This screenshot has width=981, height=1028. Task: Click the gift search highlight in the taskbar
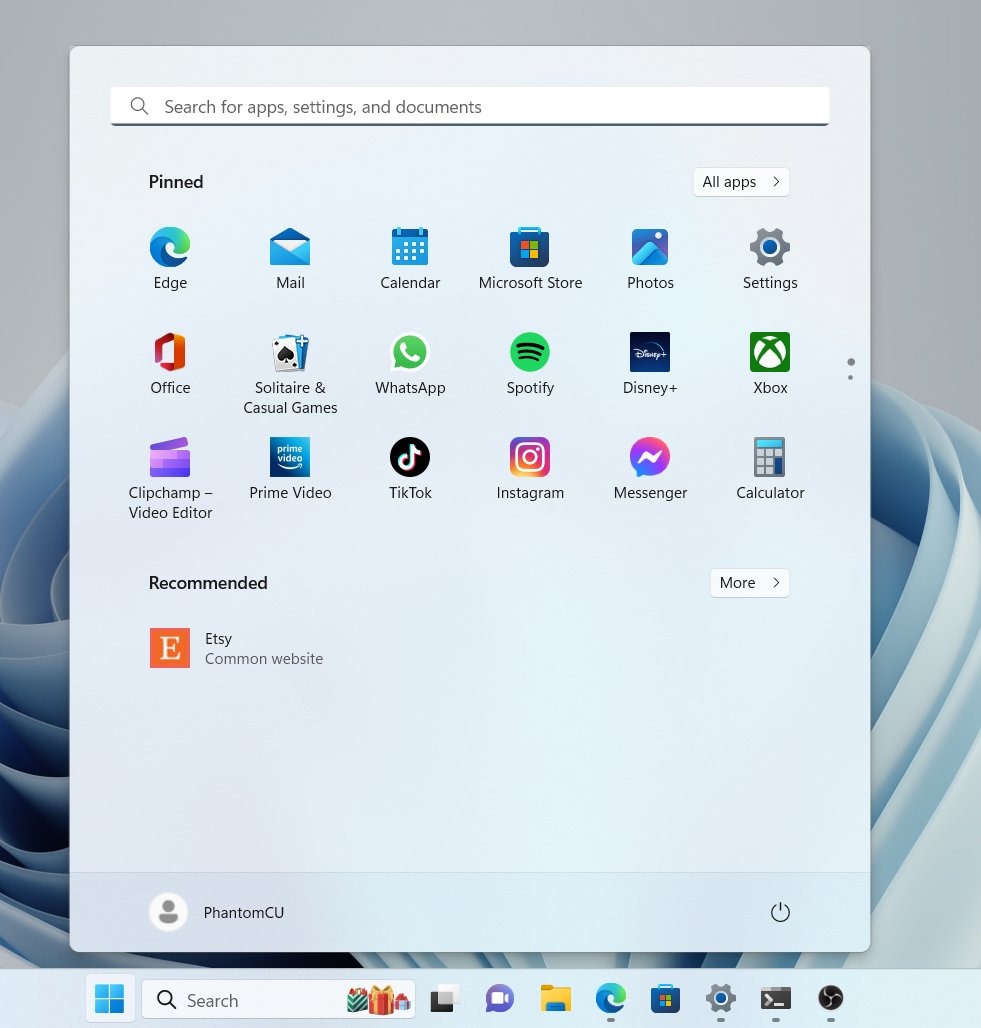coord(379,1000)
